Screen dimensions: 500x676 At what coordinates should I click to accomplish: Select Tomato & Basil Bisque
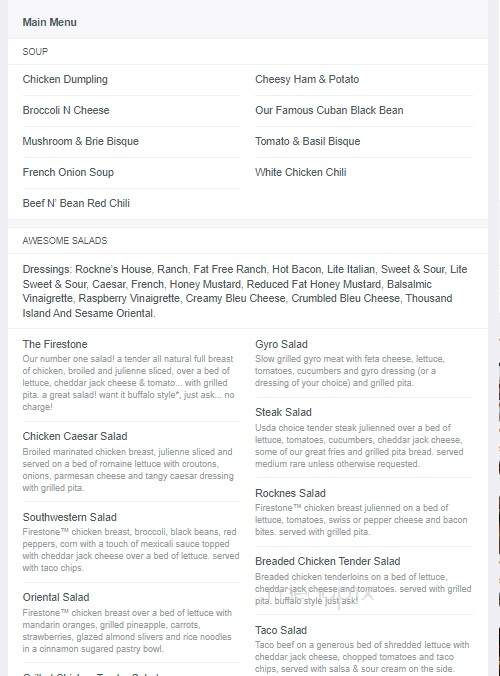(307, 141)
